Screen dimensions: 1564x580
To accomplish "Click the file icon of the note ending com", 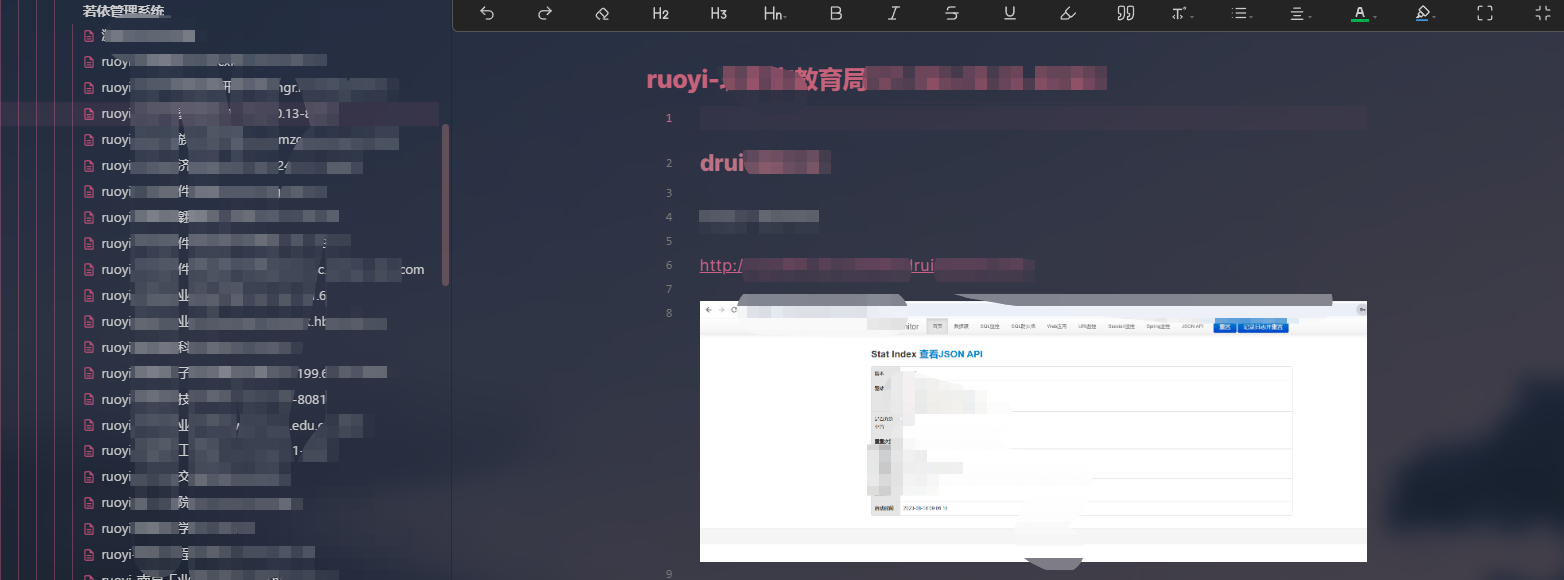I will click(89, 270).
